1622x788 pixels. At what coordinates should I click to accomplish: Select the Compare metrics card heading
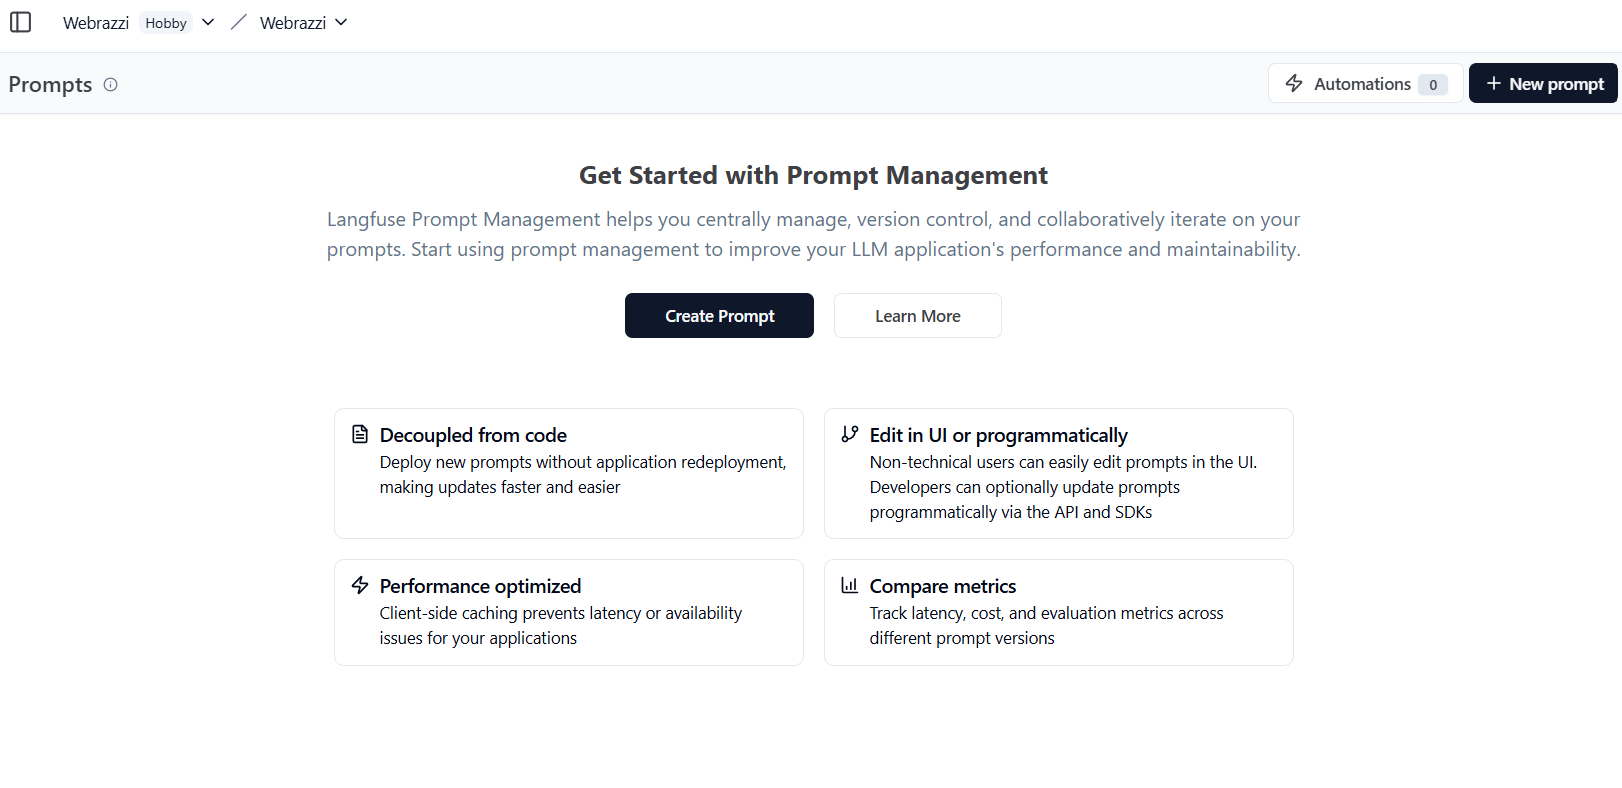click(x=942, y=586)
